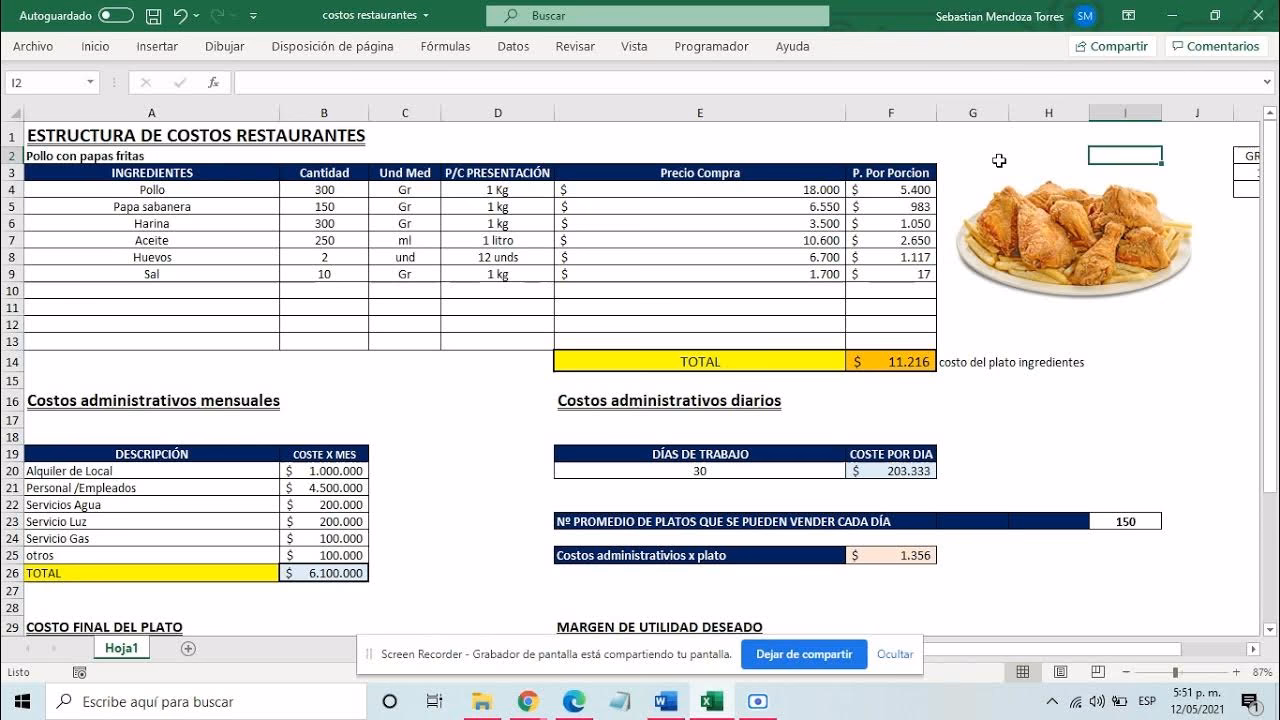1280x720 pixels.
Task: Click the Undo arrow icon
Action: pyautogui.click(x=180, y=16)
